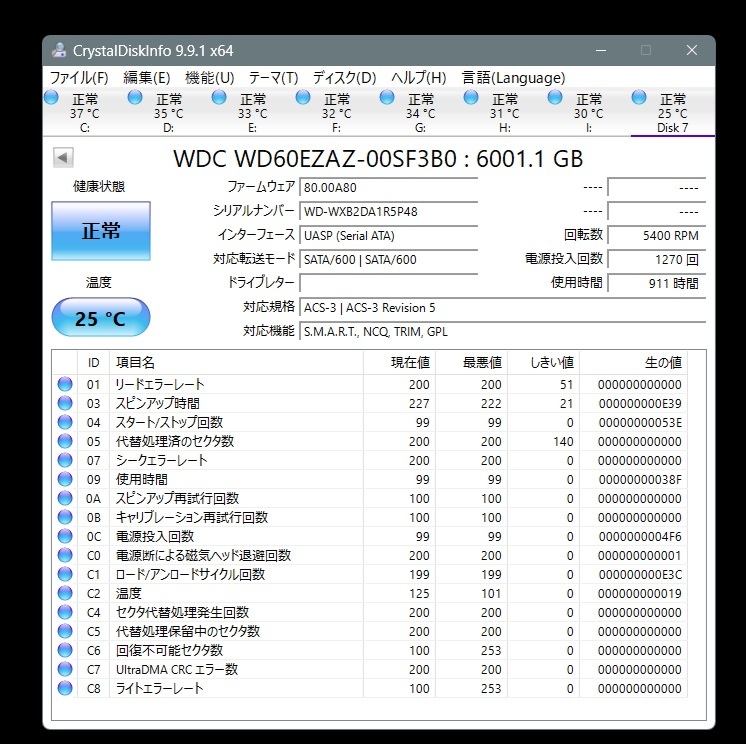Screen dimensions: 746x744
Task: Click status orb of attribute 0A スピンアップ再試行回数
Action: pos(65,498)
